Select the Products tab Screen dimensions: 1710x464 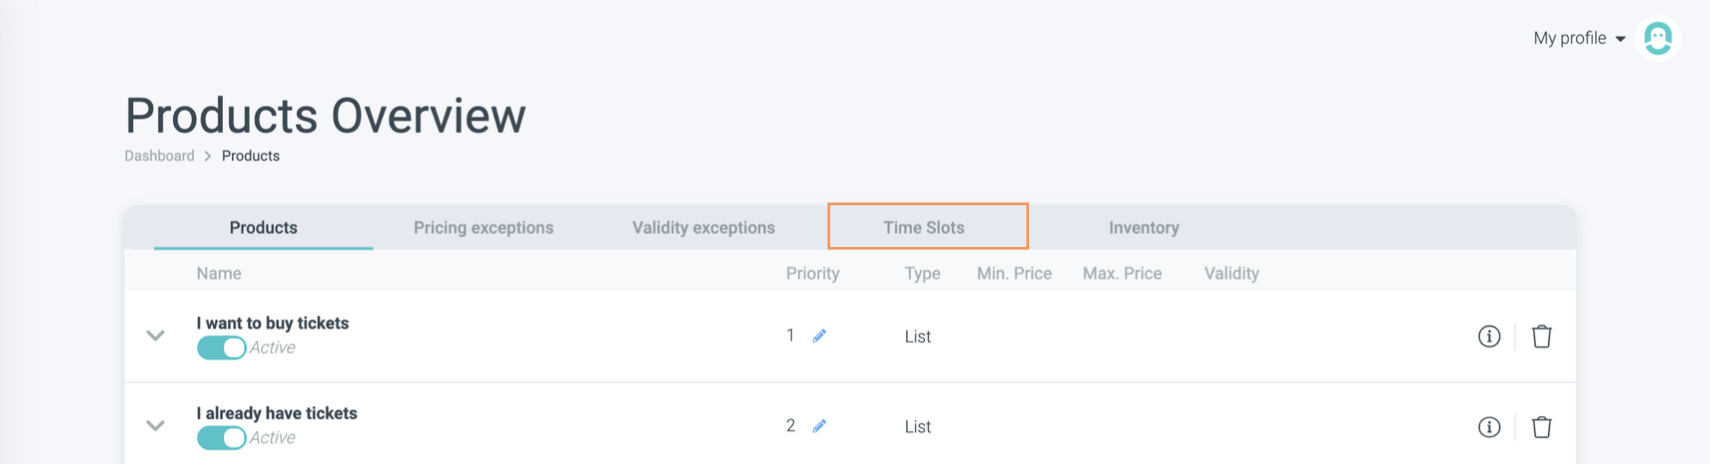tap(263, 227)
